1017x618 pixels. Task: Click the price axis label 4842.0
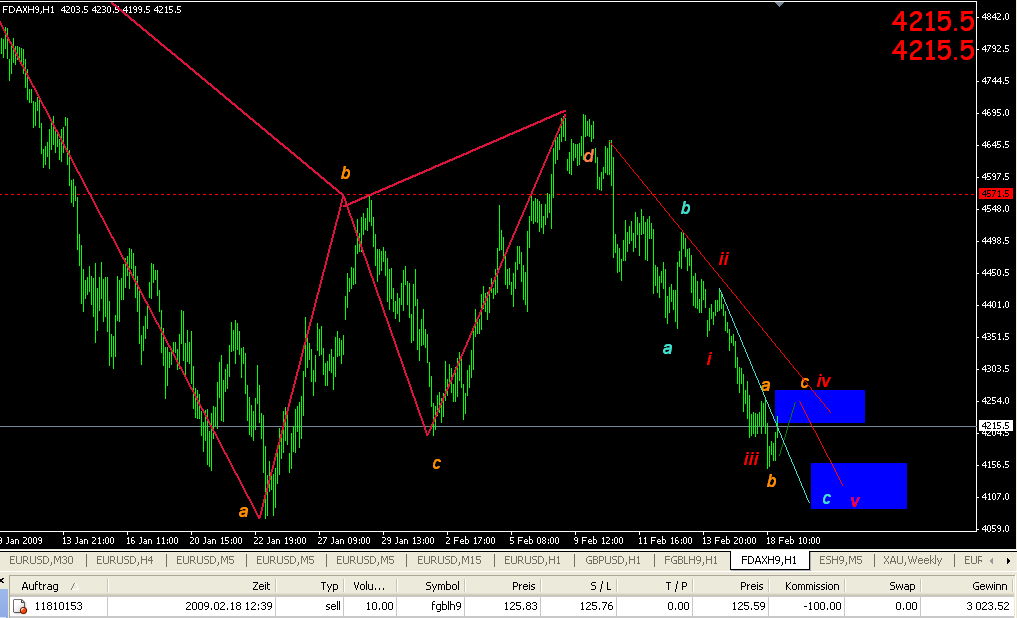click(x=996, y=17)
